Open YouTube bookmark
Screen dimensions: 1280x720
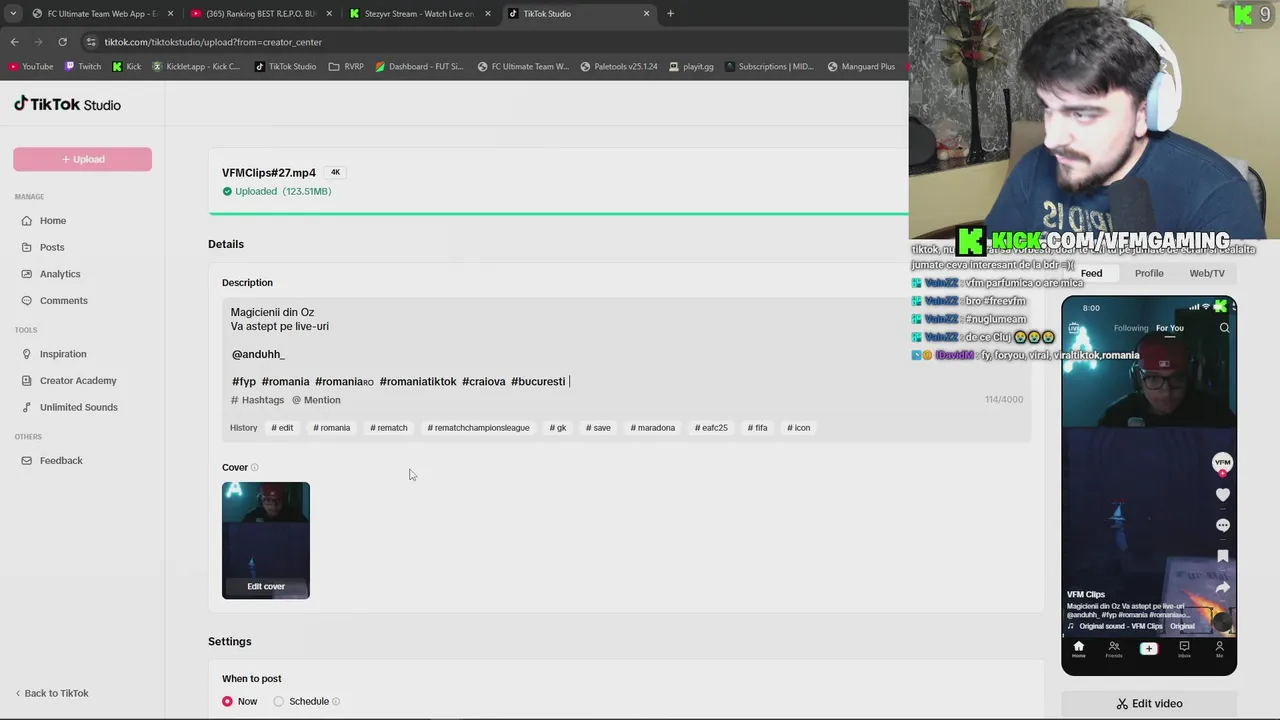point(30,67)
